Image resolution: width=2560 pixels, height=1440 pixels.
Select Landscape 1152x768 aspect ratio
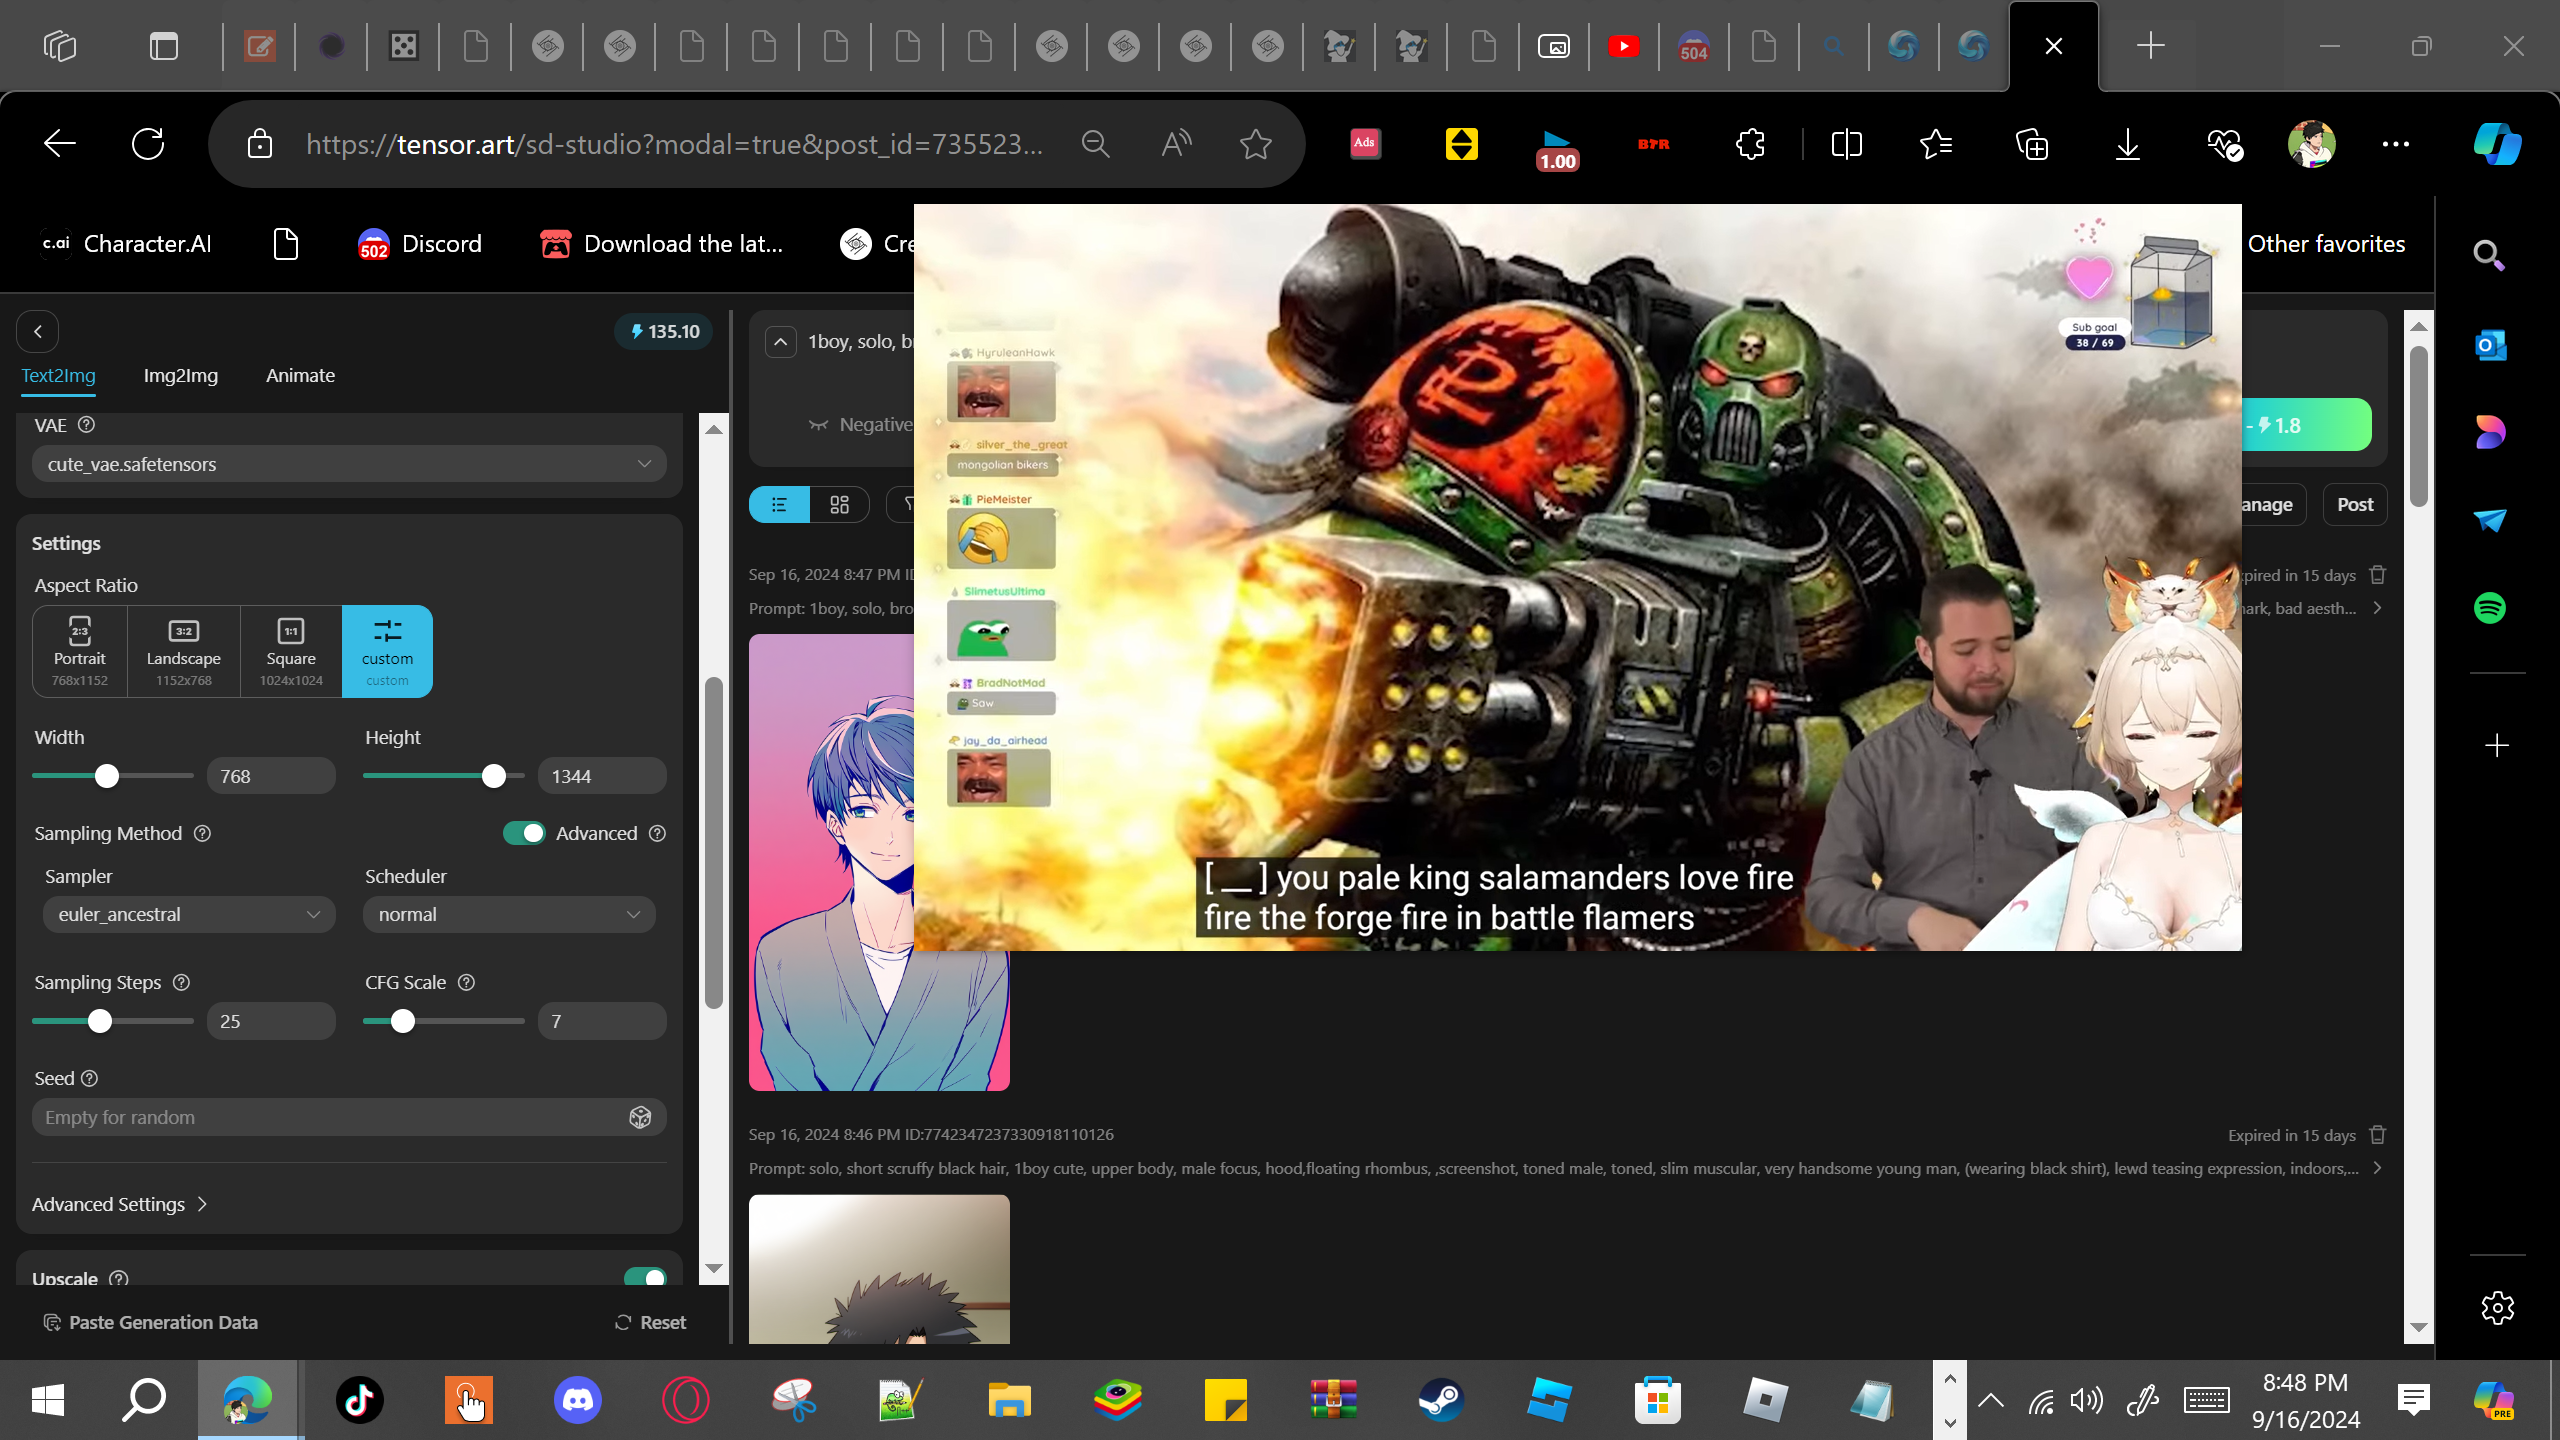pos(184,651)
